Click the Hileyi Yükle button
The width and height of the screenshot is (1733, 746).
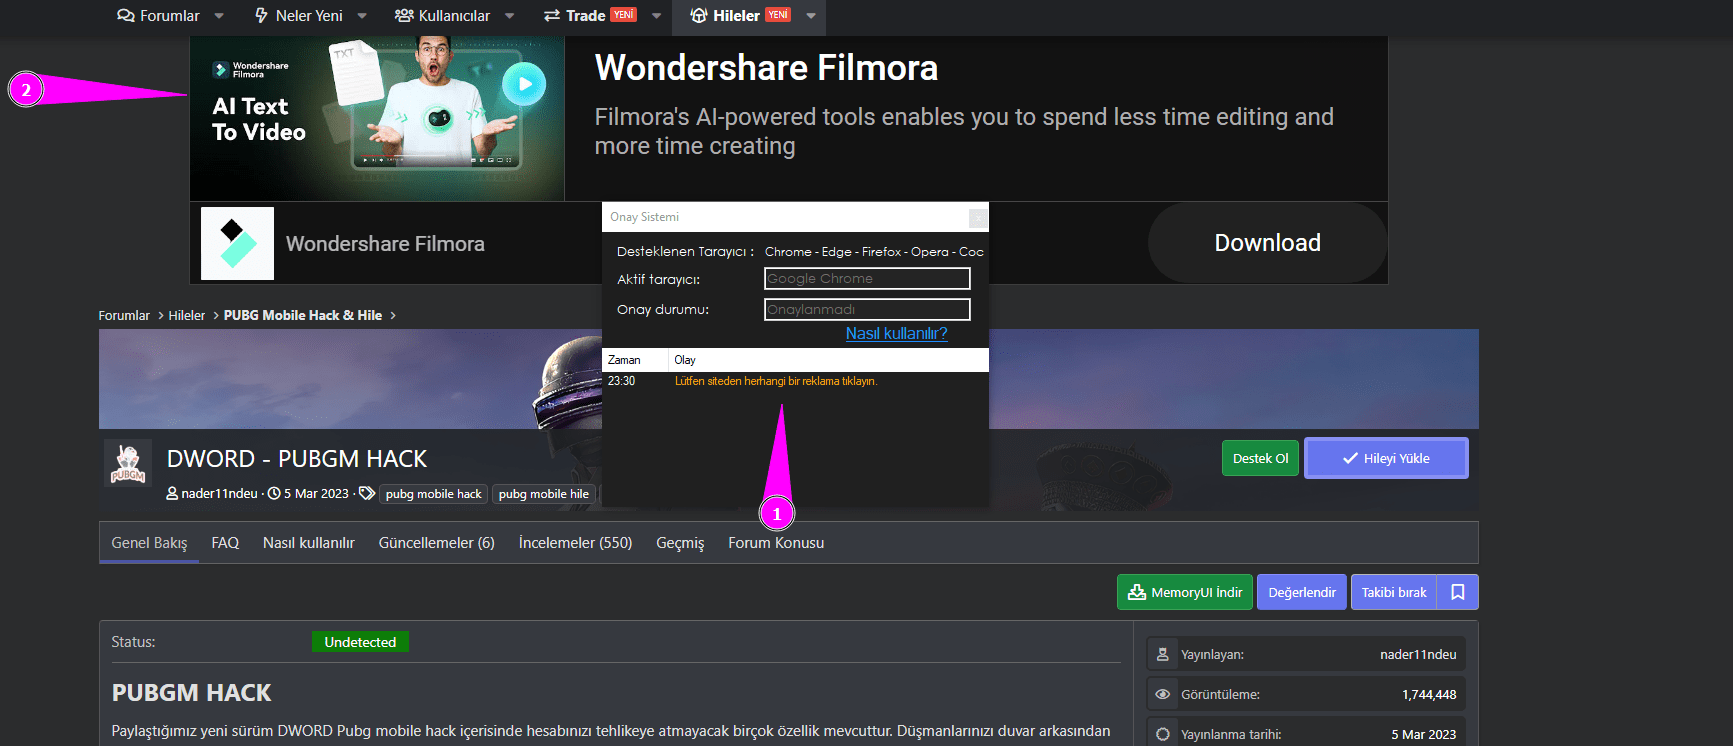click(x=1386, y=458)
